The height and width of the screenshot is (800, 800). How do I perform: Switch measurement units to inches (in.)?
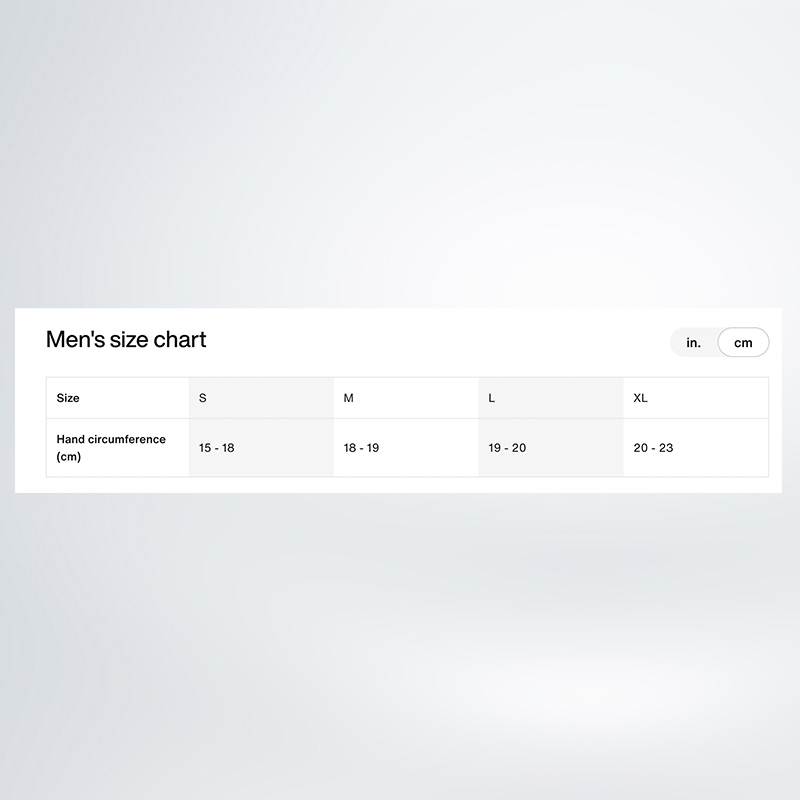[693, 342]
